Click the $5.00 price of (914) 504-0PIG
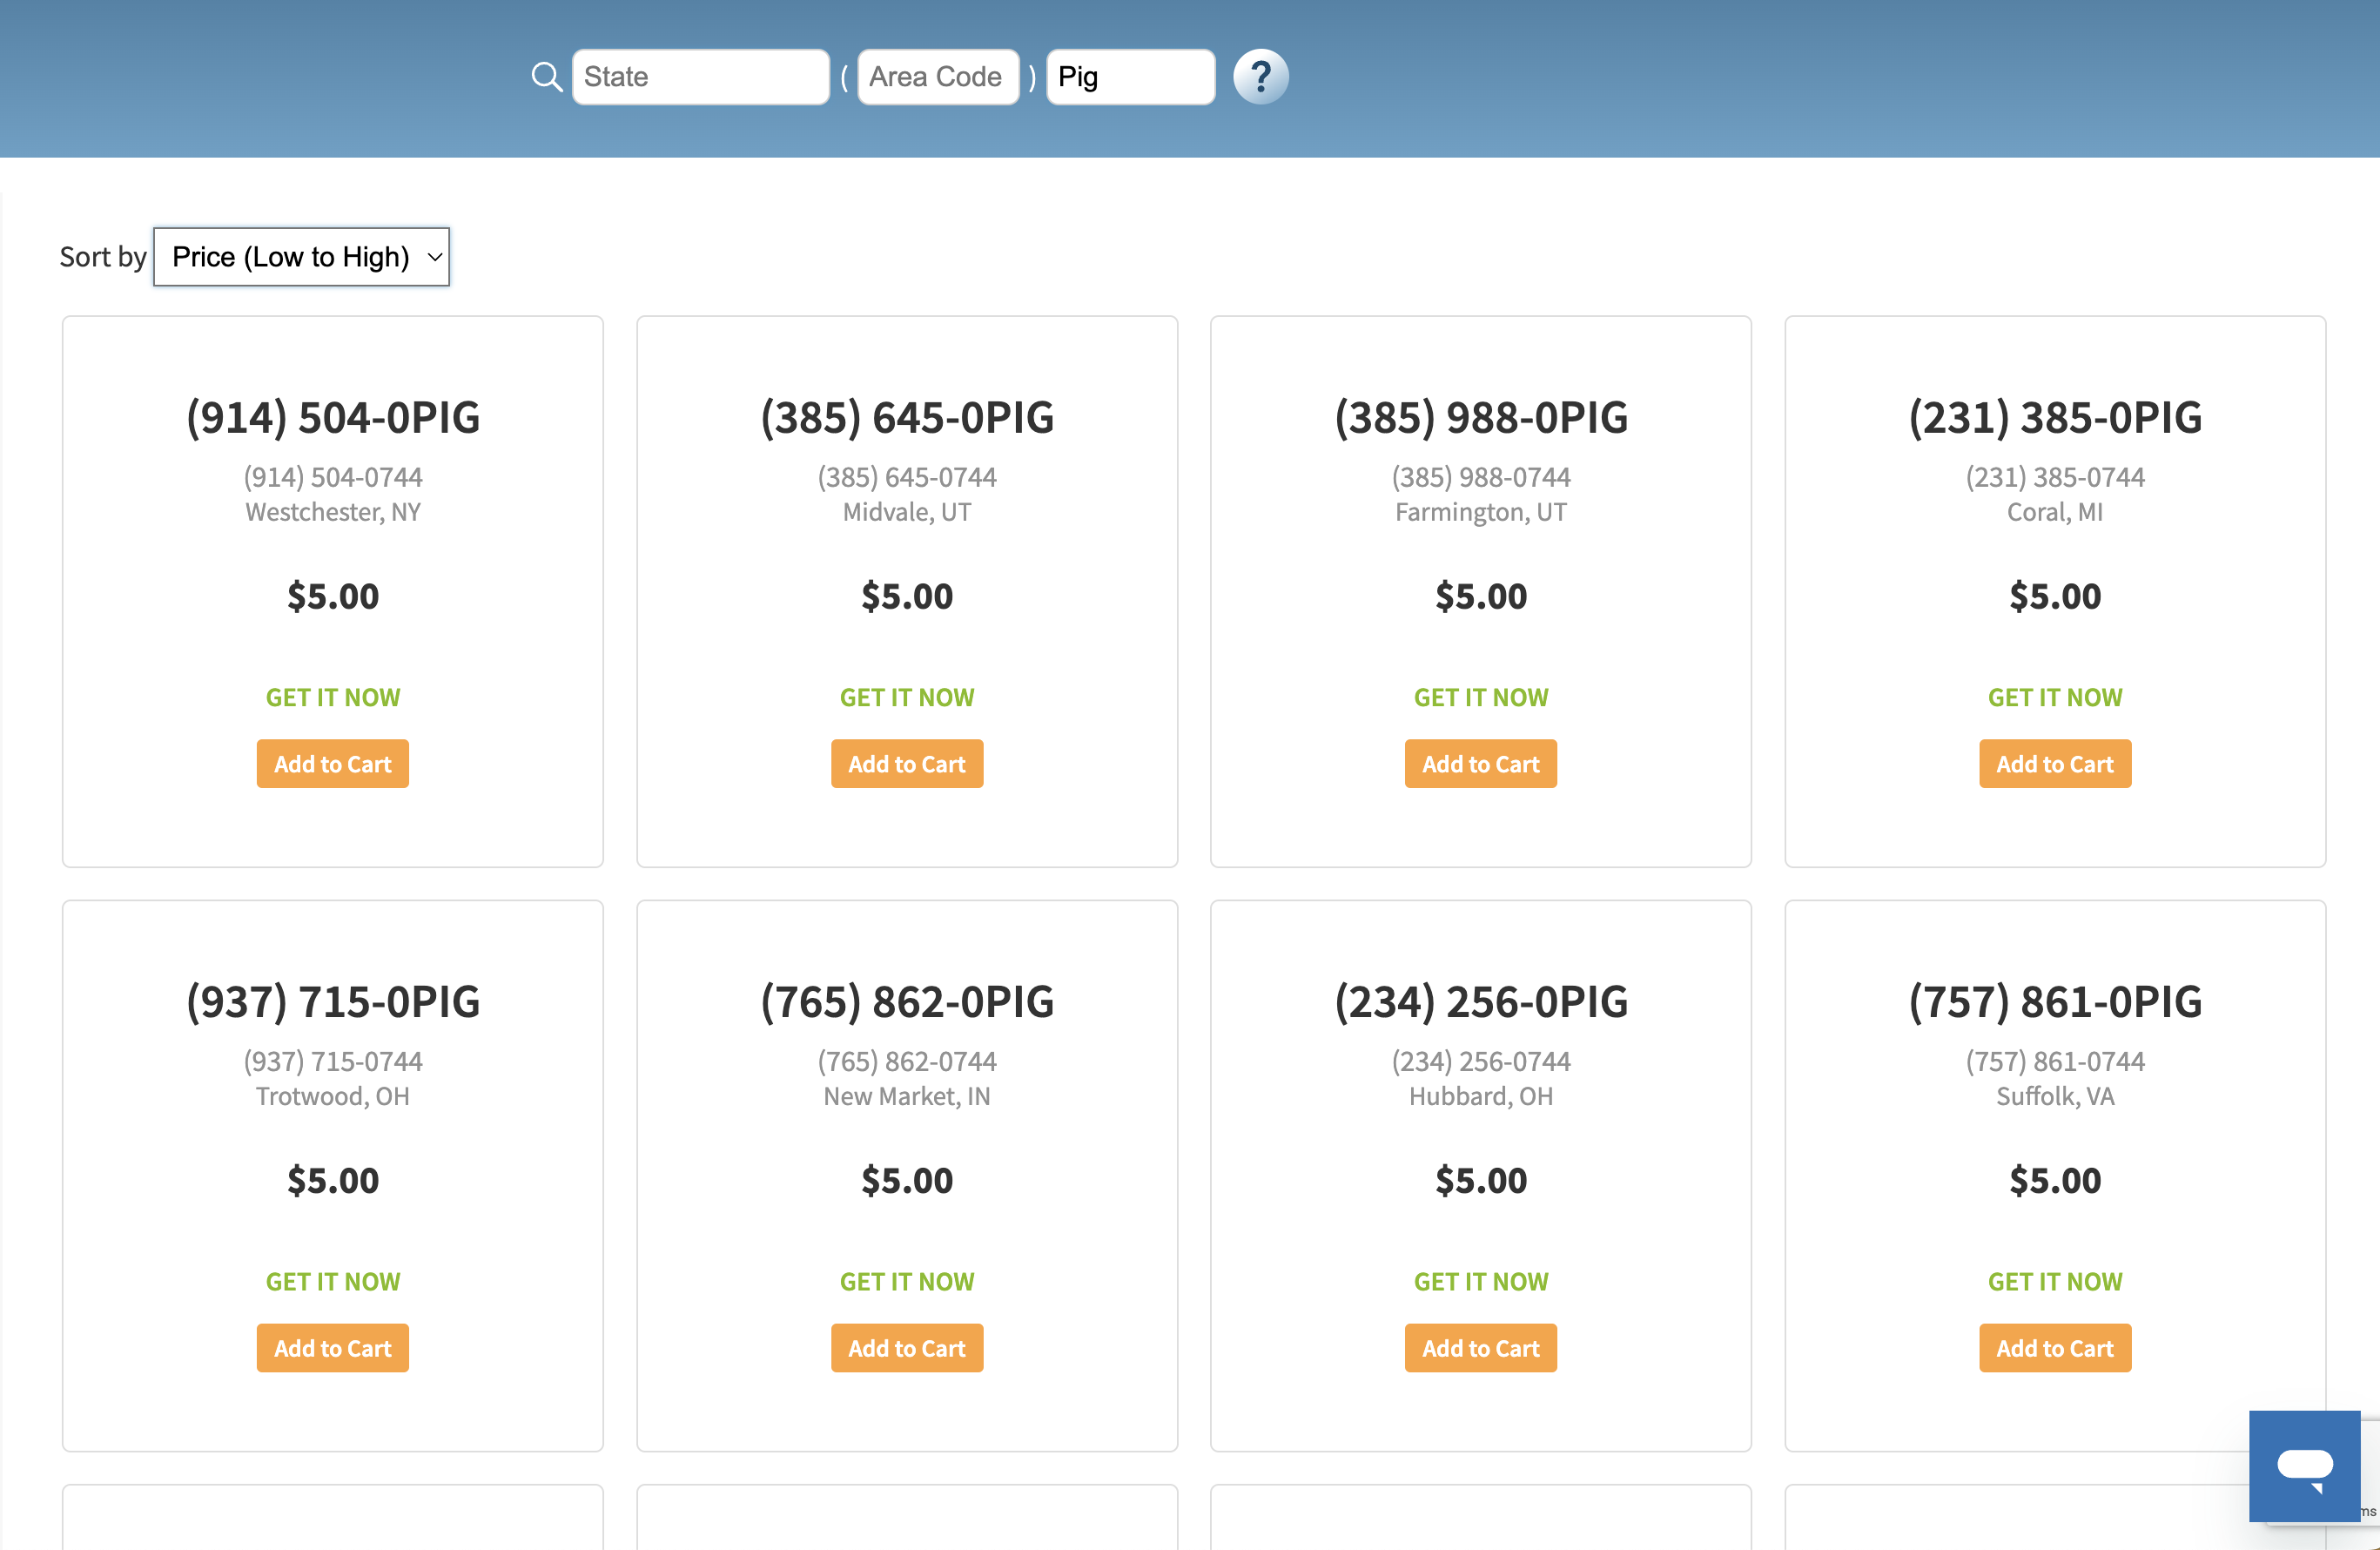2380x1550 pixels. (x=333, y=596)
